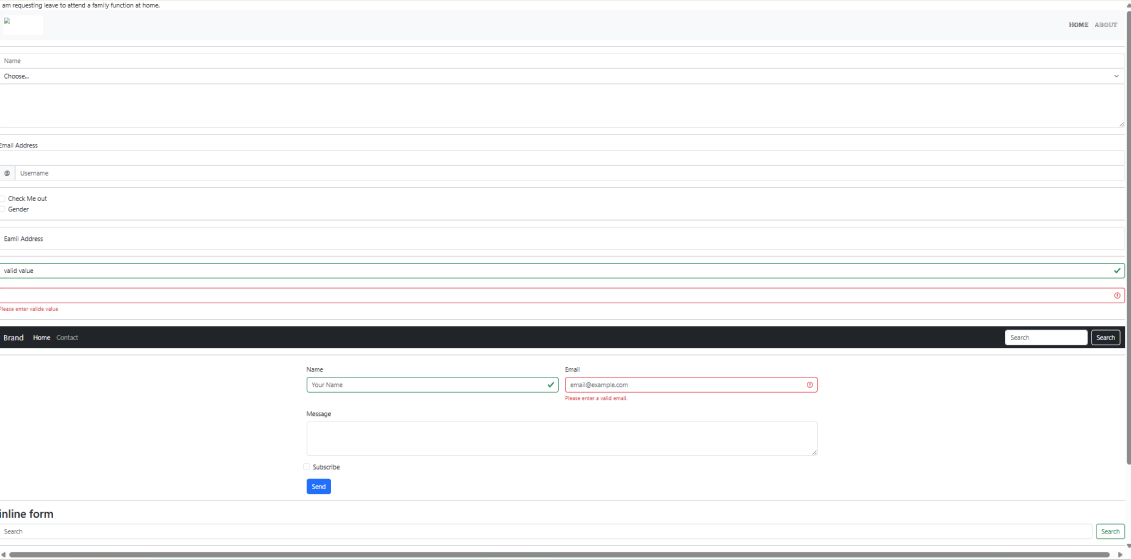Click 'Please enter a valid email.' error text
The width and height of the screenshot is (1131, 560).
(596, 398)
